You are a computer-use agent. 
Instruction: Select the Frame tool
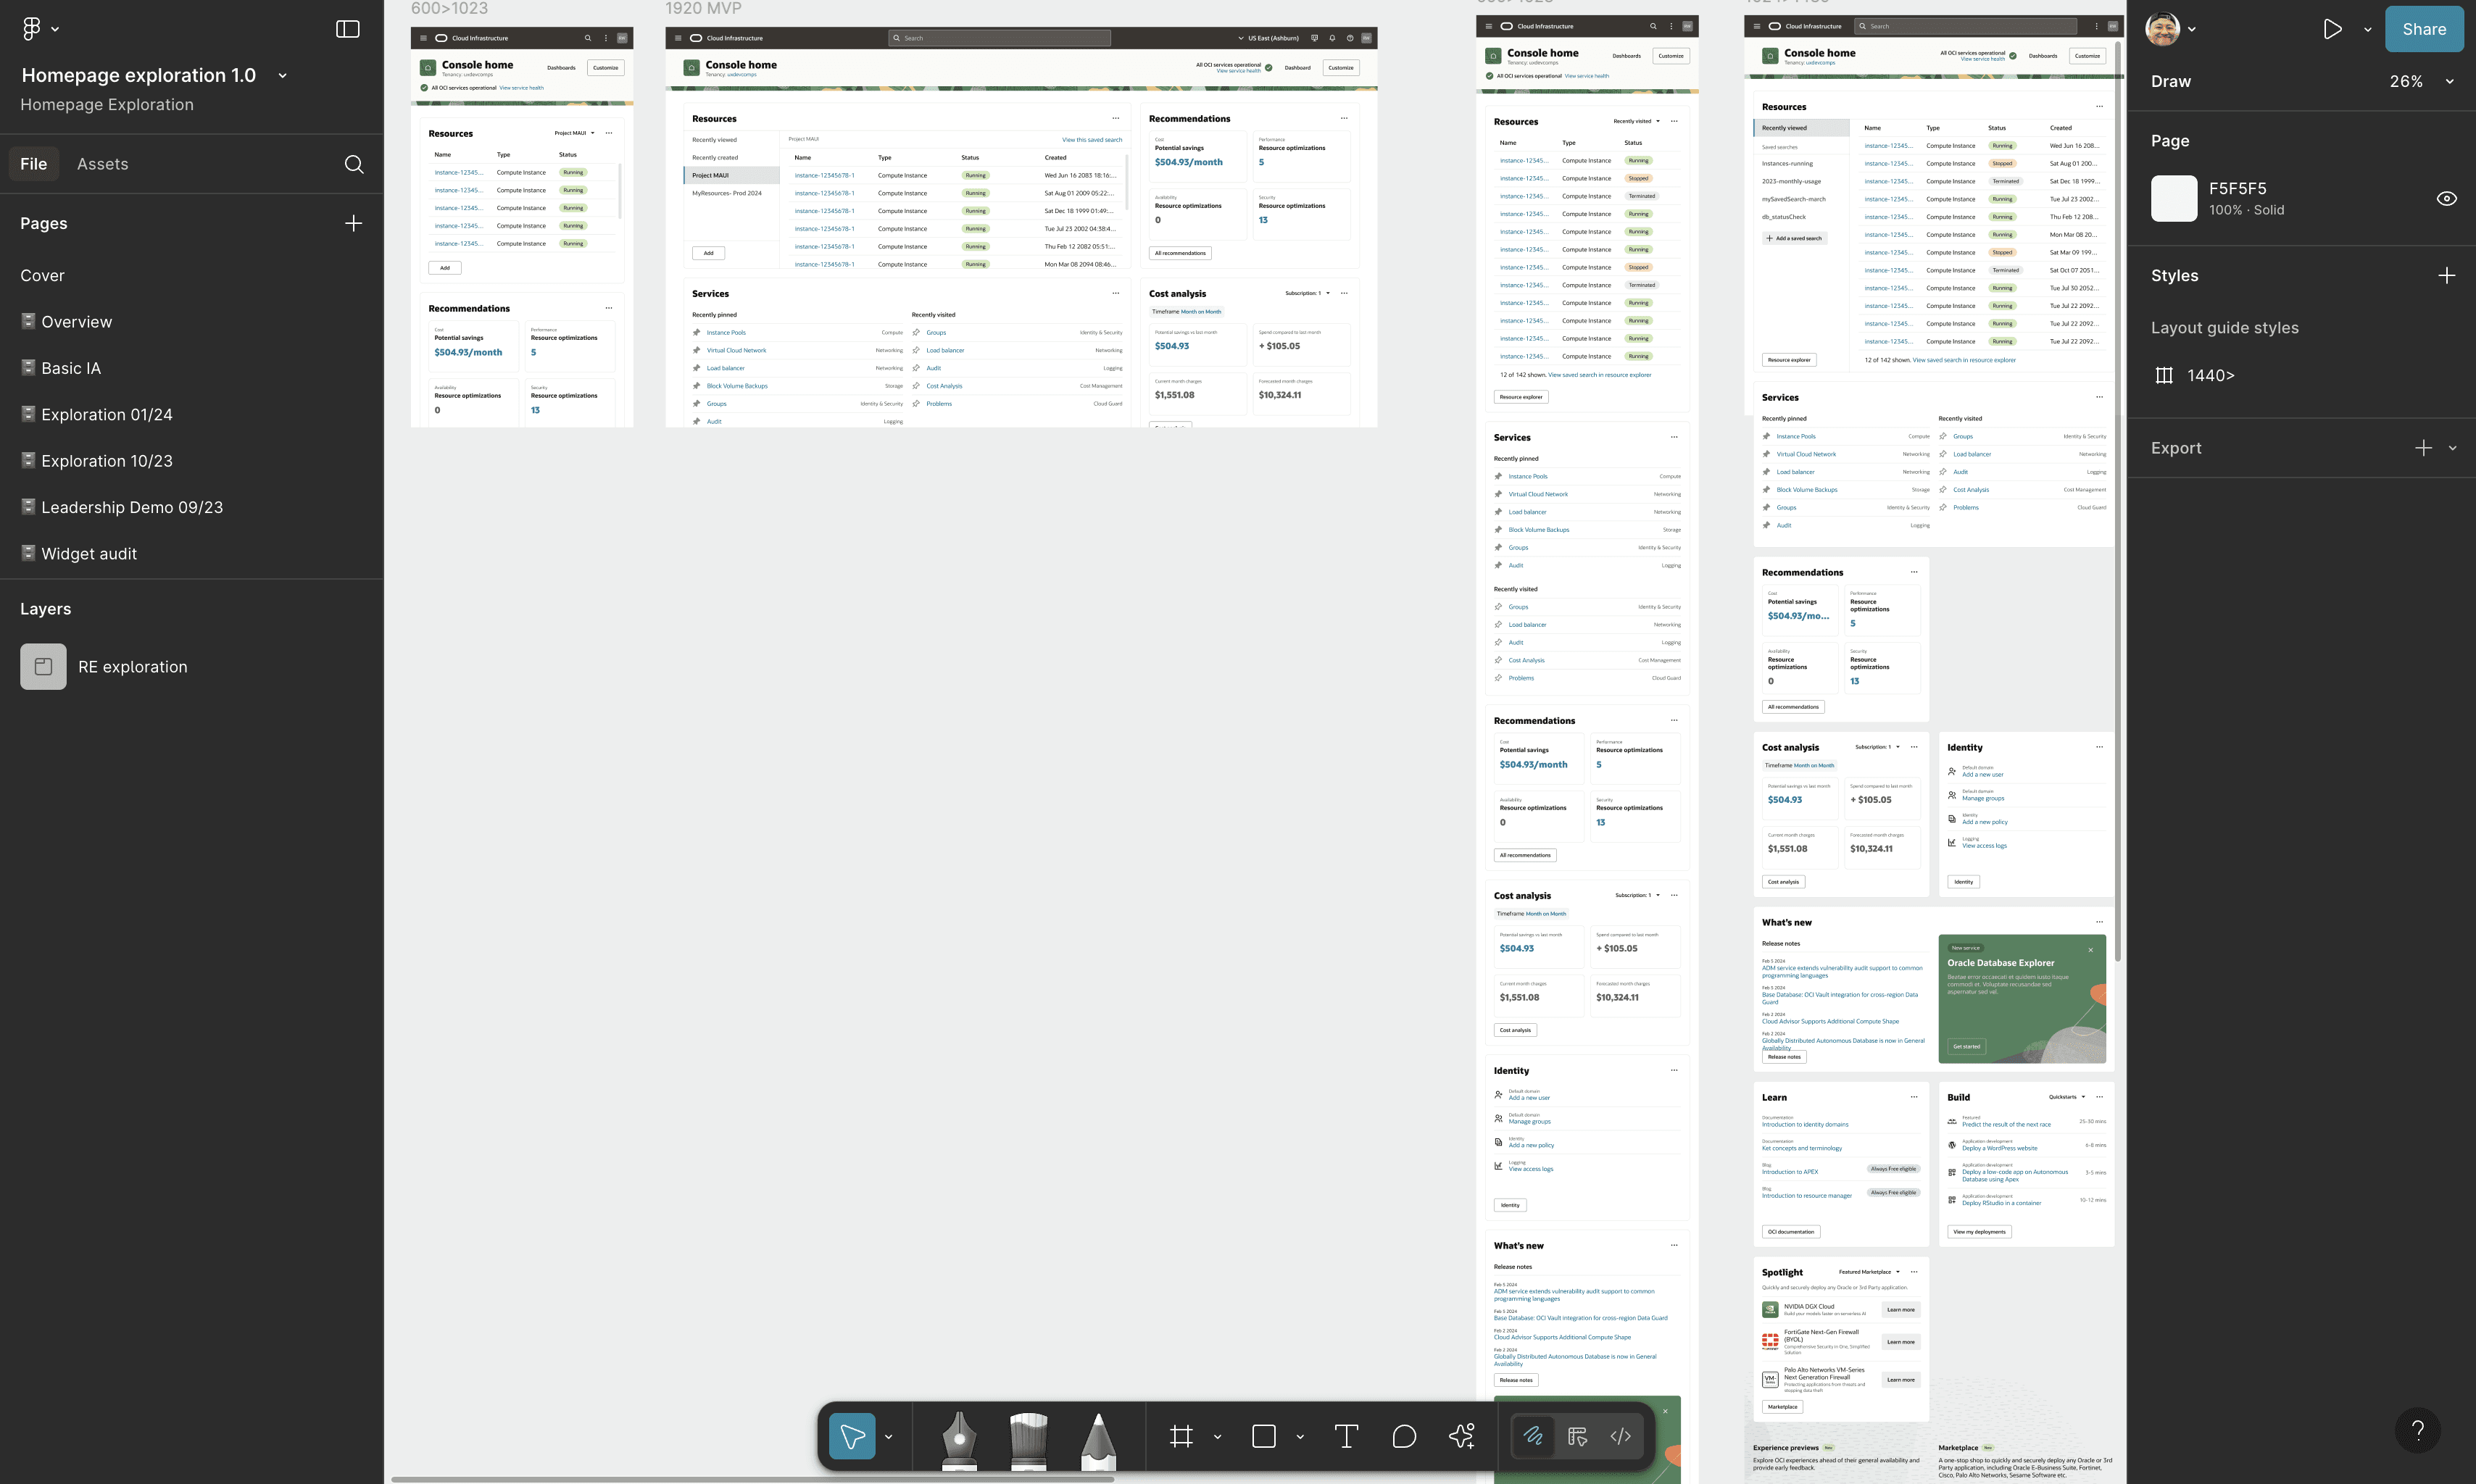click(1181, 1437)
